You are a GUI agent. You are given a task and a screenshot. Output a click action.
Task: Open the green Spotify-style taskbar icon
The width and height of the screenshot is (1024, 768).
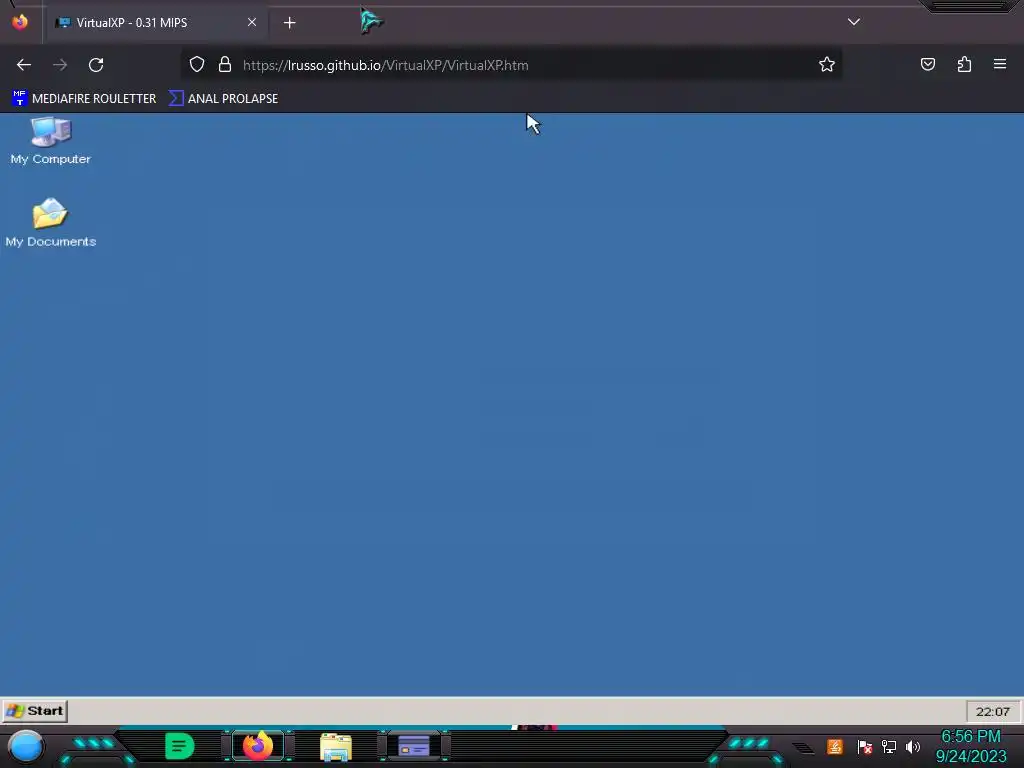[x=180, y=746]
